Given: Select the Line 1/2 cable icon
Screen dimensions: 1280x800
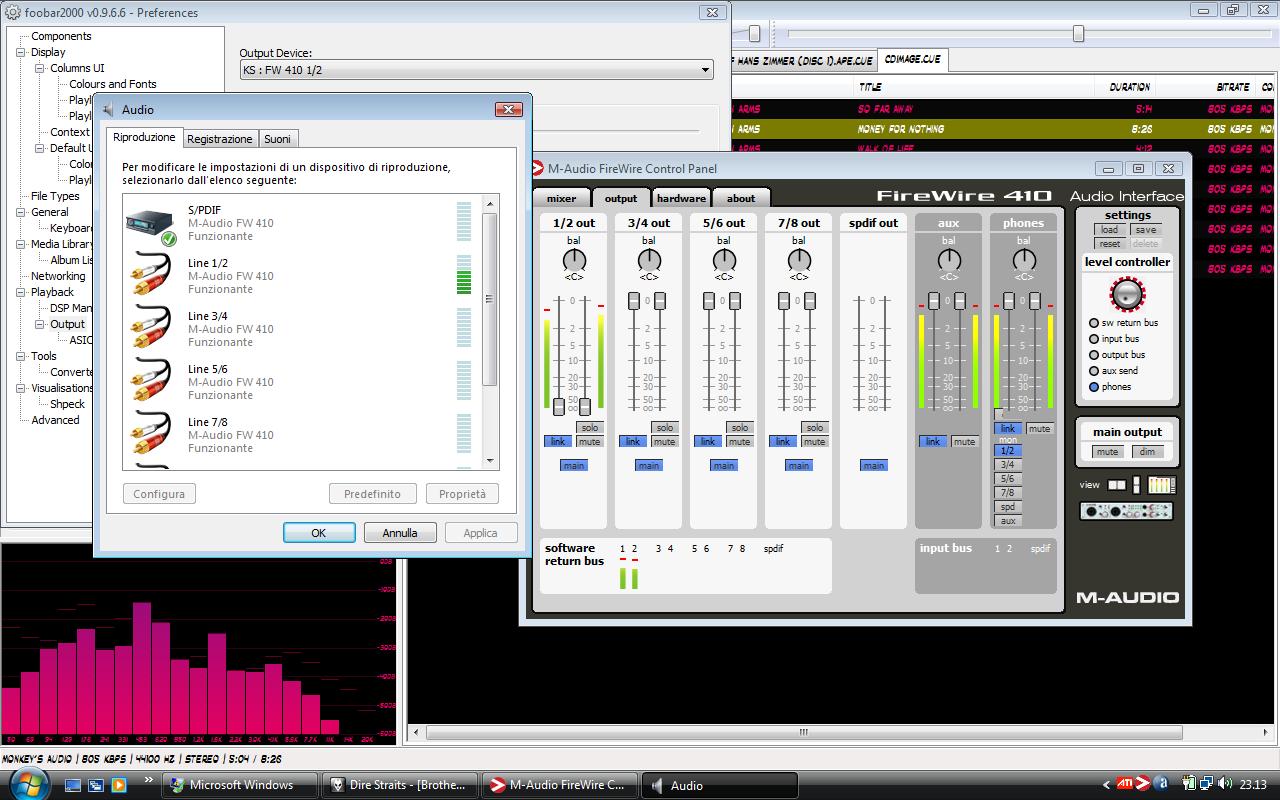Looking at the screenshot, I should (x=152, y=276).
